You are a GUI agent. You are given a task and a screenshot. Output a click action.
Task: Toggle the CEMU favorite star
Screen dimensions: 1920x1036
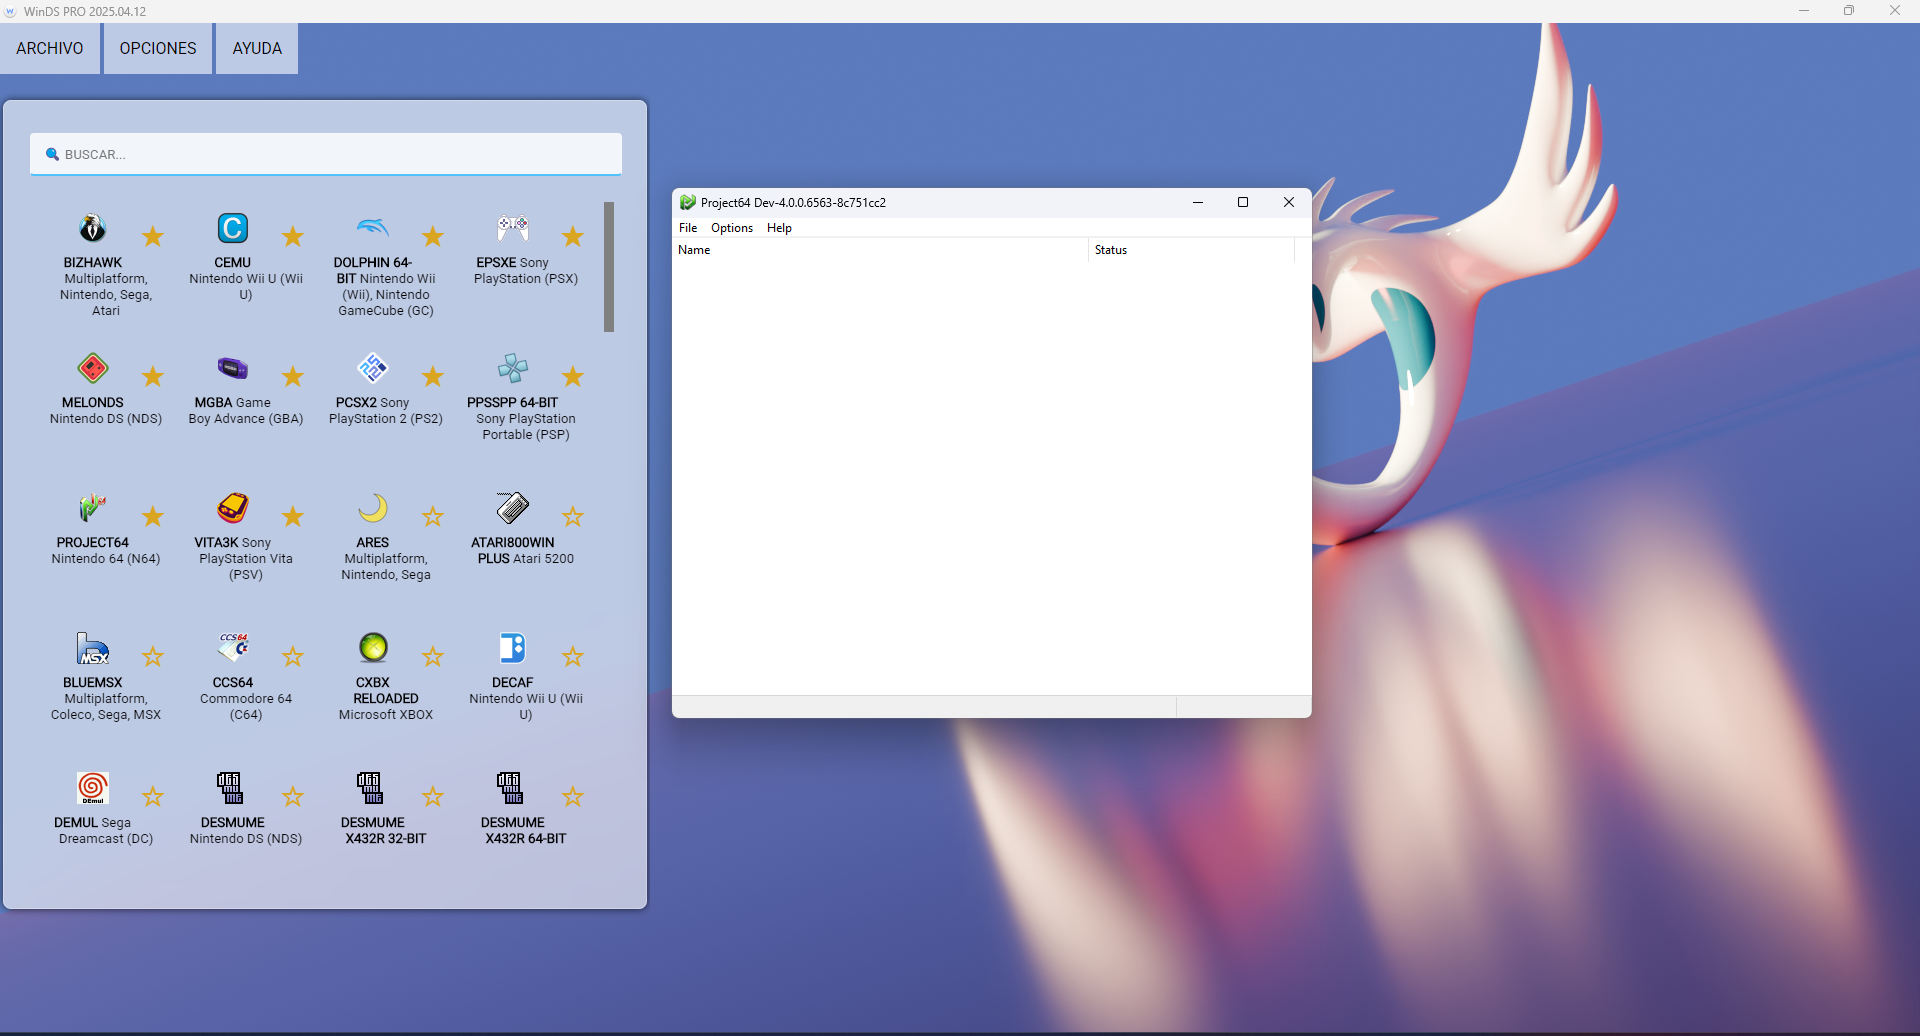click(293, 236)
